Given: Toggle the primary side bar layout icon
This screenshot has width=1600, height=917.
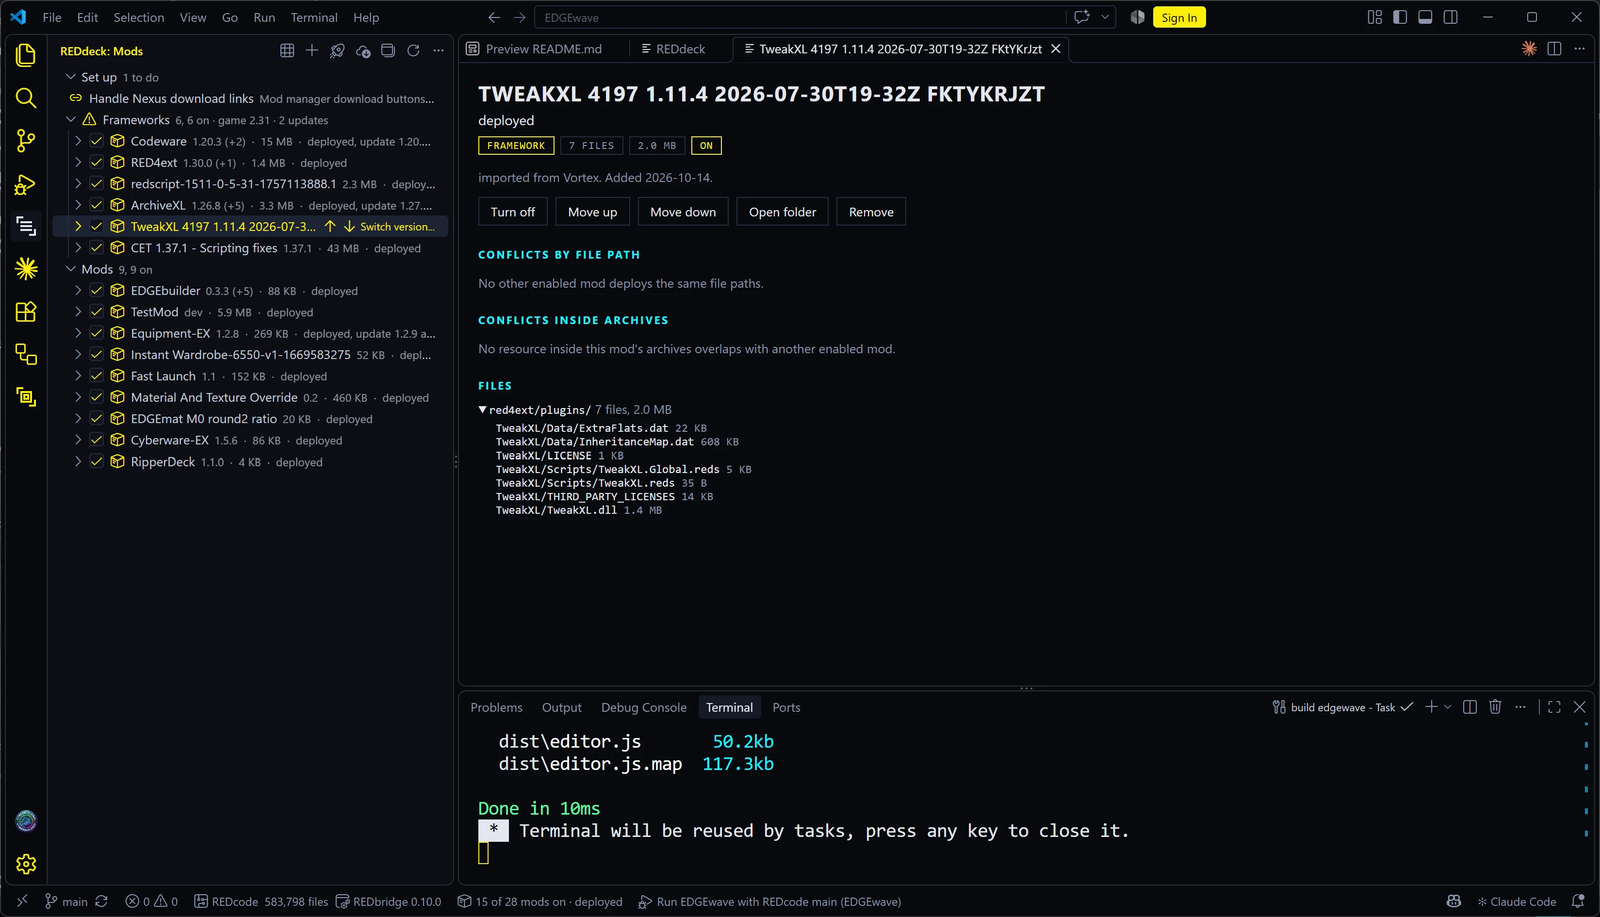Looking at the screenshot, I should [x=1400, y=17].
